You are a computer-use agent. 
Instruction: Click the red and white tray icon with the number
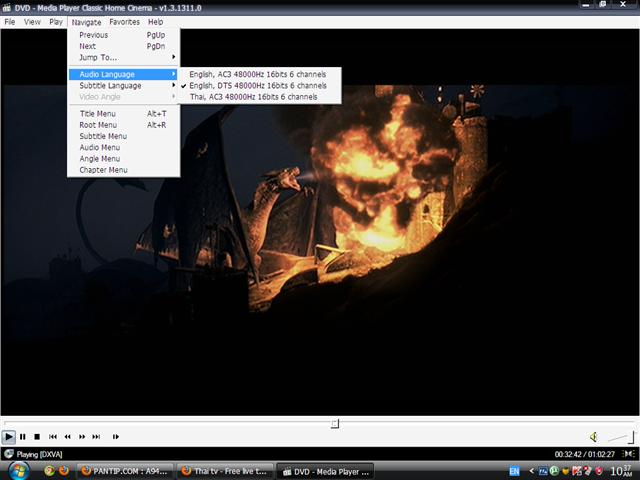577,471
